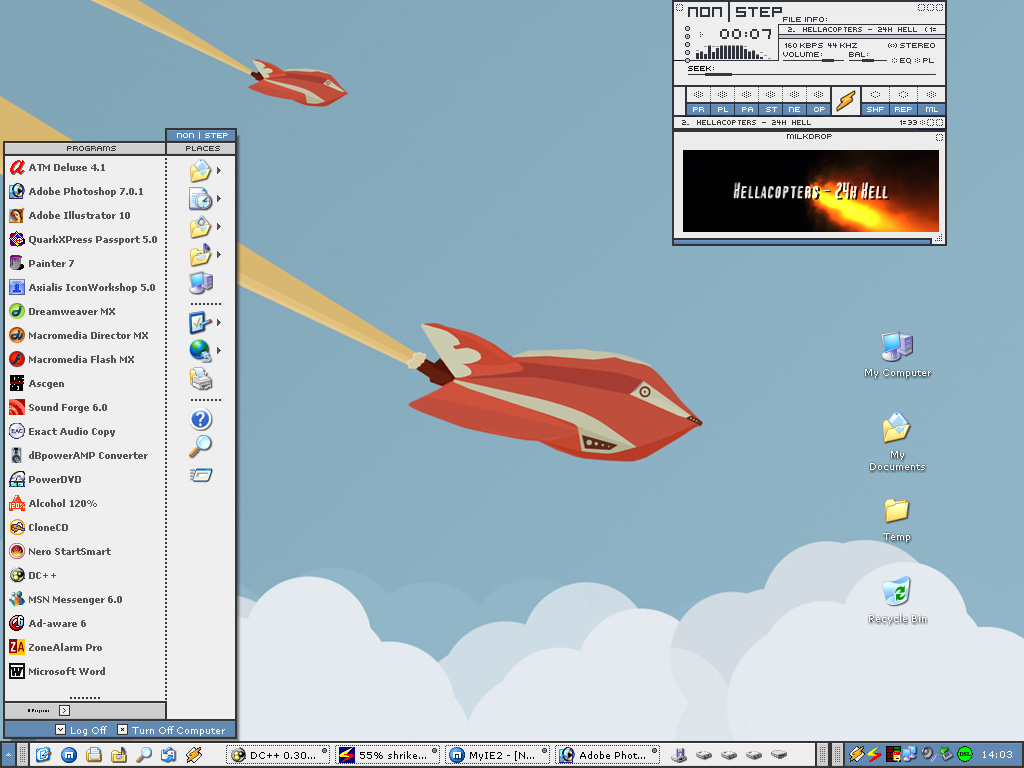Launch DC++ from the programs list
This screenshot has height=768, width=1024.
tap(85, 575)
